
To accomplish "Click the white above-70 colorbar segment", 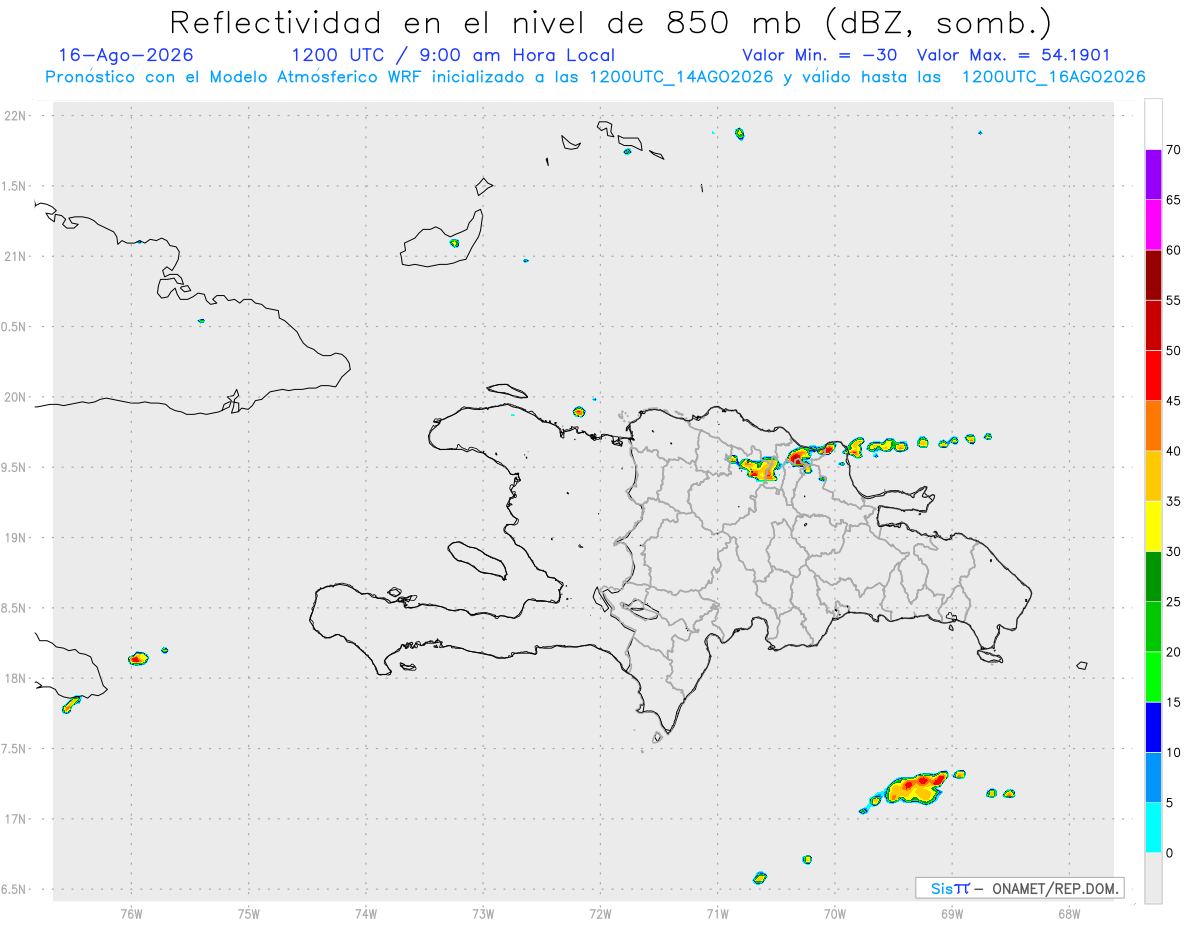I will pyautogui.click(x=1153, y=124).
